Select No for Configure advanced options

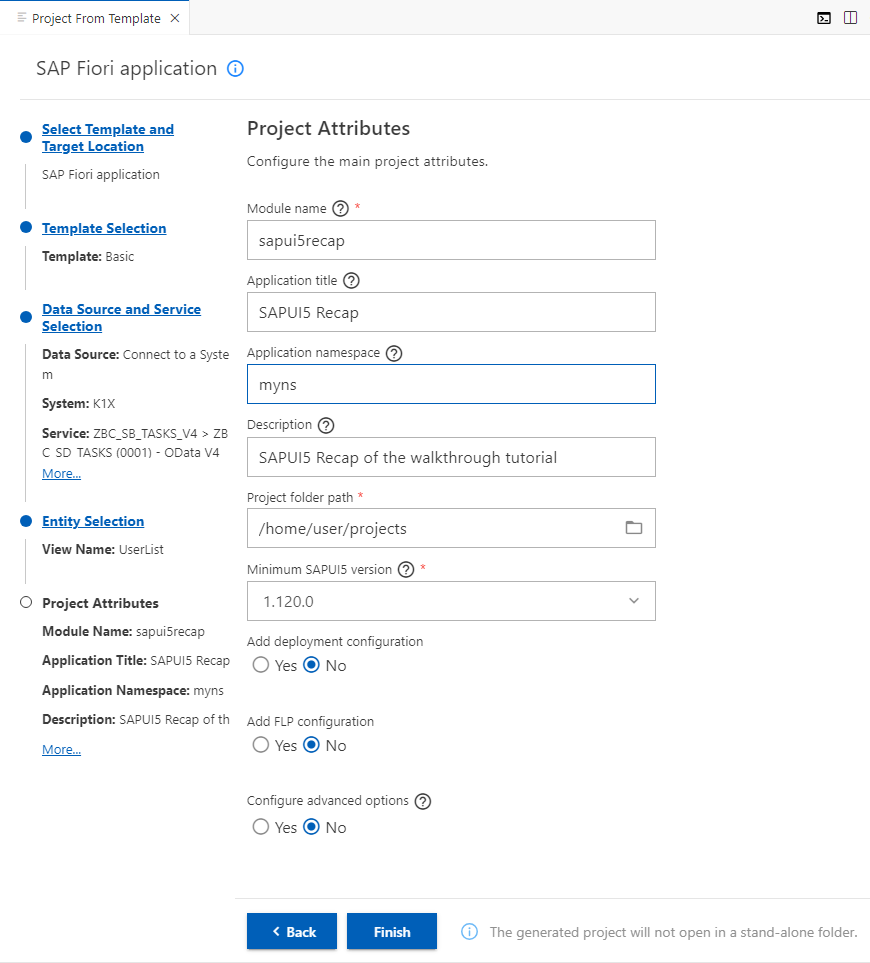coord(312,827)
